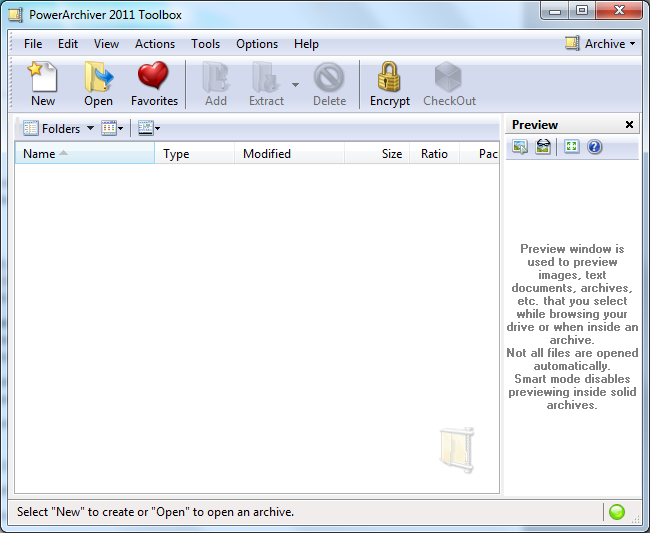Open the preview layout dropdown icon
This screenshot has width=650, height=533.
pos(149,128)
